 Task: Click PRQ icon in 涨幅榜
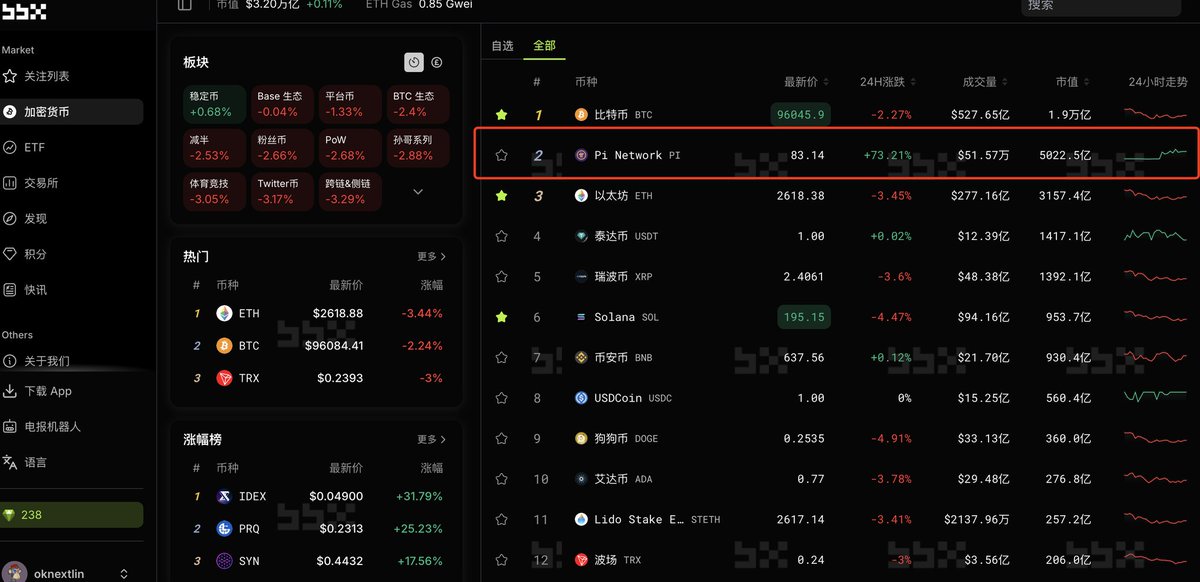[x=224, y=529]
